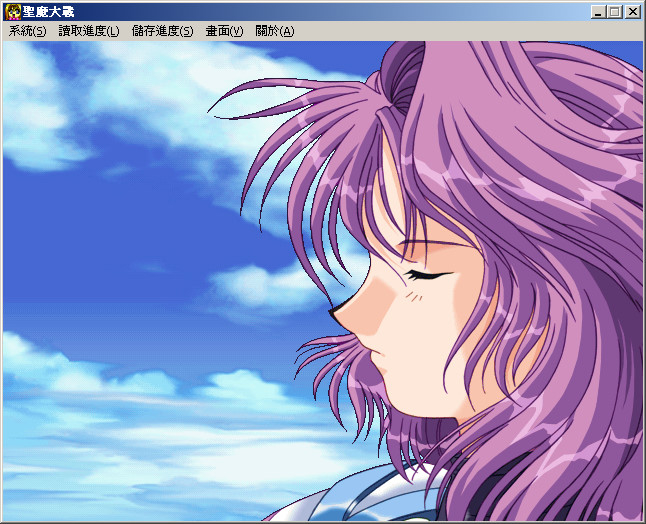Open the 關於(A) menu

pyautogui.click(x=274, y=31)
